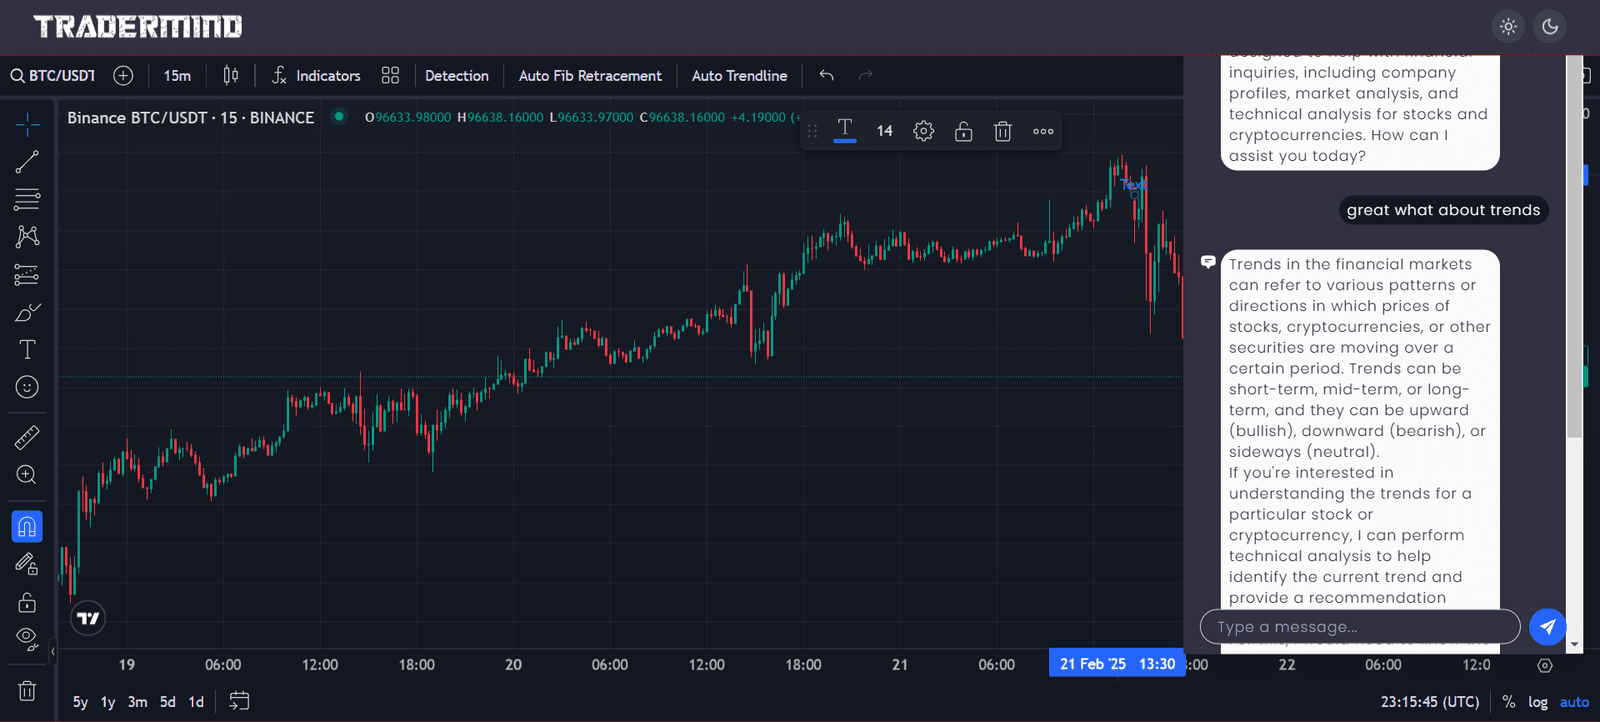
Task: Click the chat panel scrollbar thumb
Action: coord(1574,247)
